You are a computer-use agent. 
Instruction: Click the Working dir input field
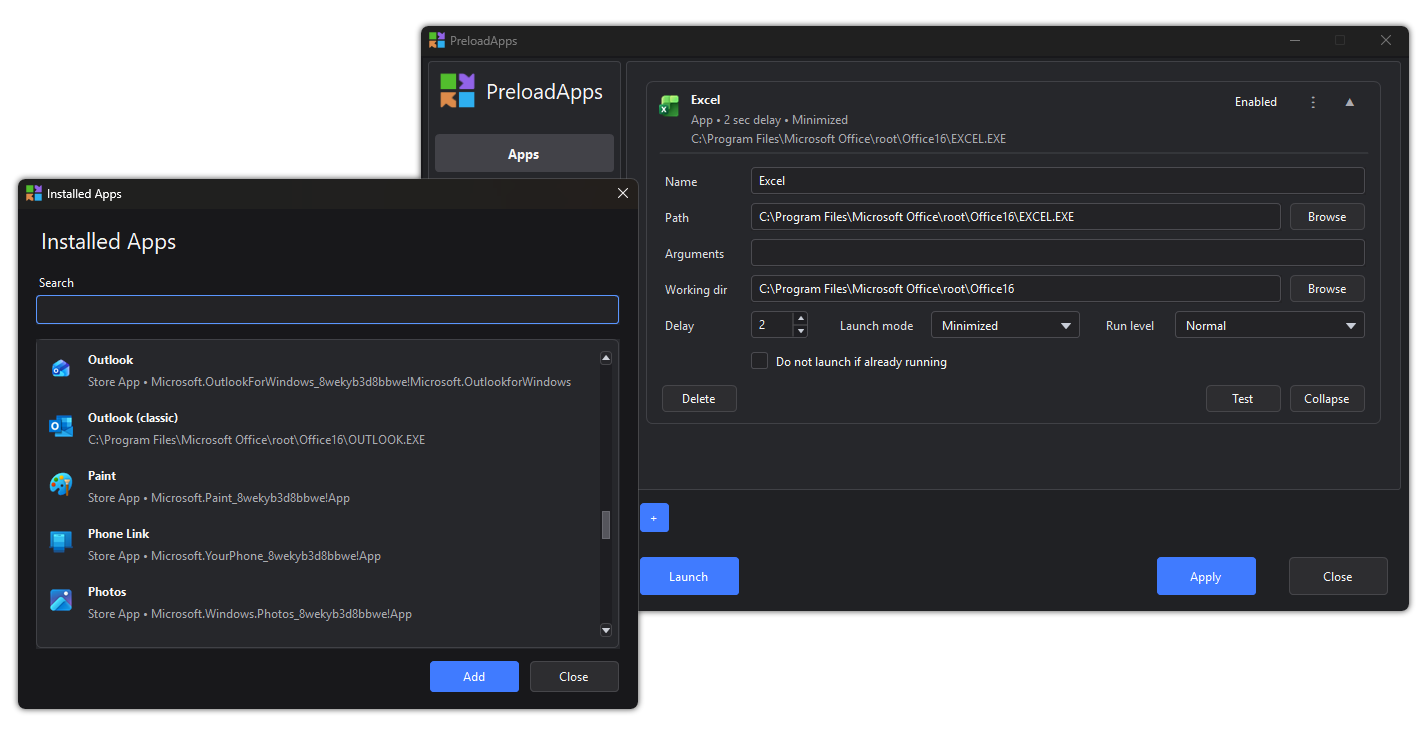(1016, 289)
